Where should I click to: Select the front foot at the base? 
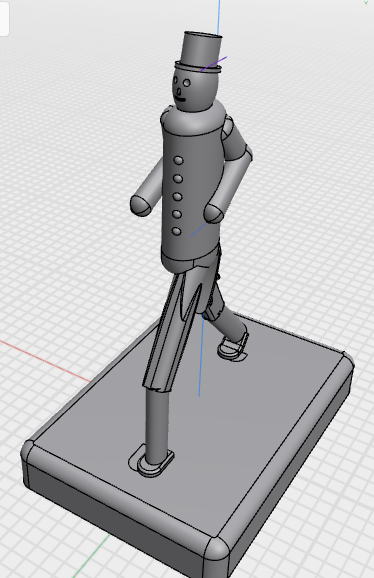pyautogui.click(x=155, y=465)
